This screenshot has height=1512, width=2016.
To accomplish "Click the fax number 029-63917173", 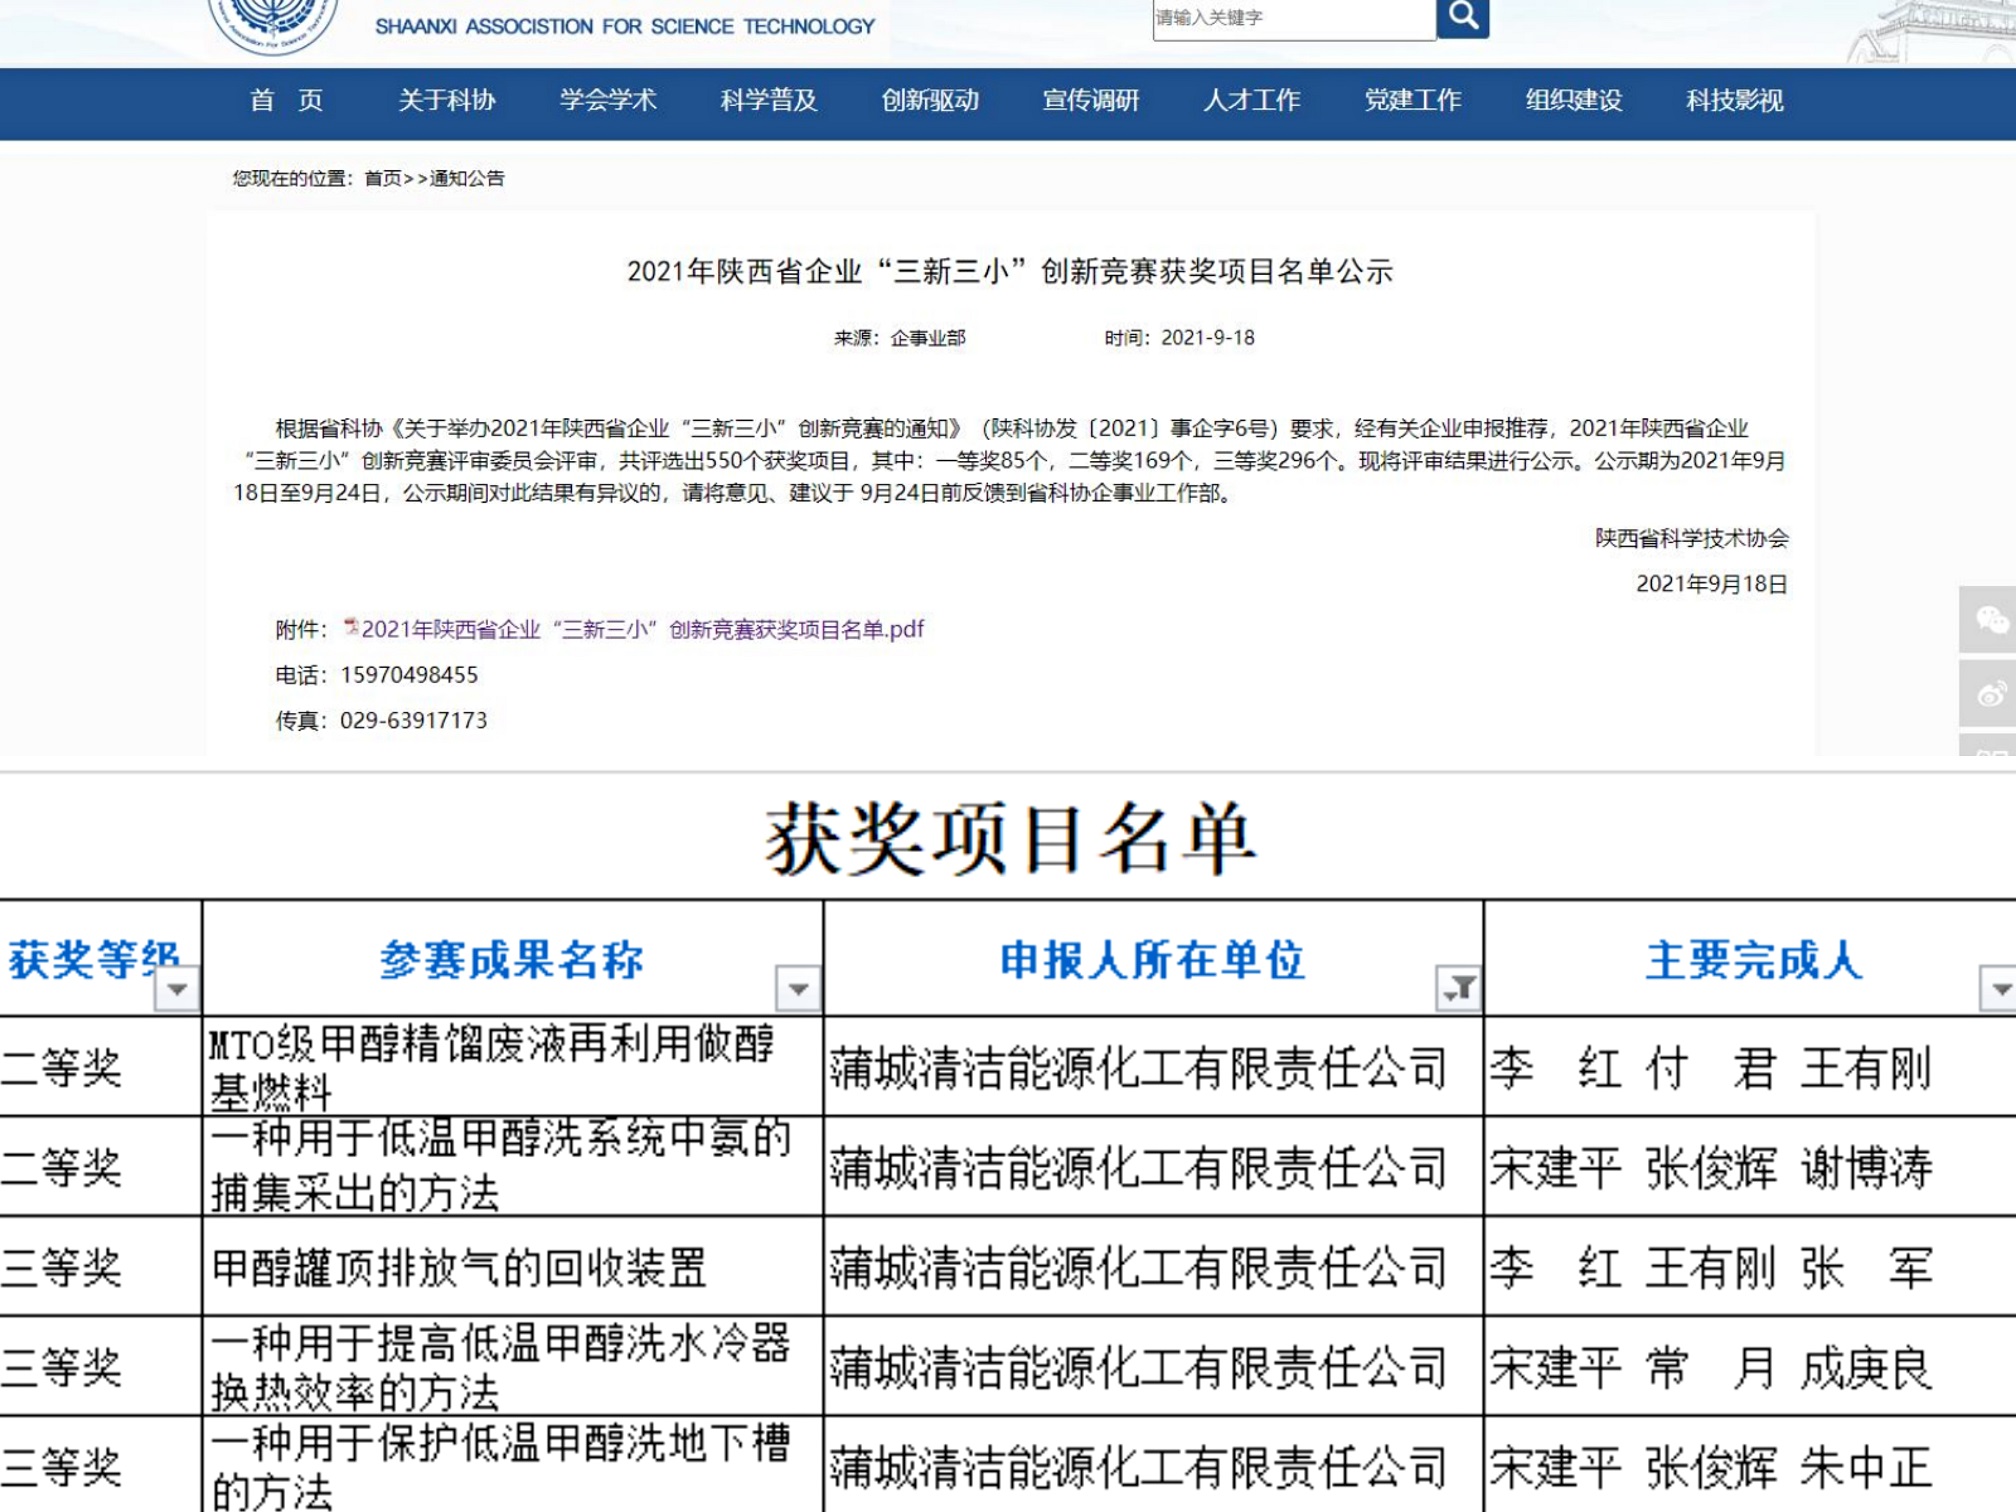I will point(413,720).
